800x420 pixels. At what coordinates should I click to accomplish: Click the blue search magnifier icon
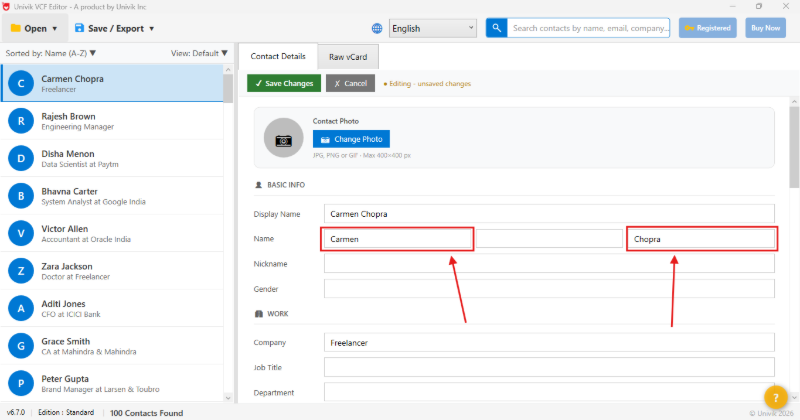pyautogui.click(x=496, y=28)
